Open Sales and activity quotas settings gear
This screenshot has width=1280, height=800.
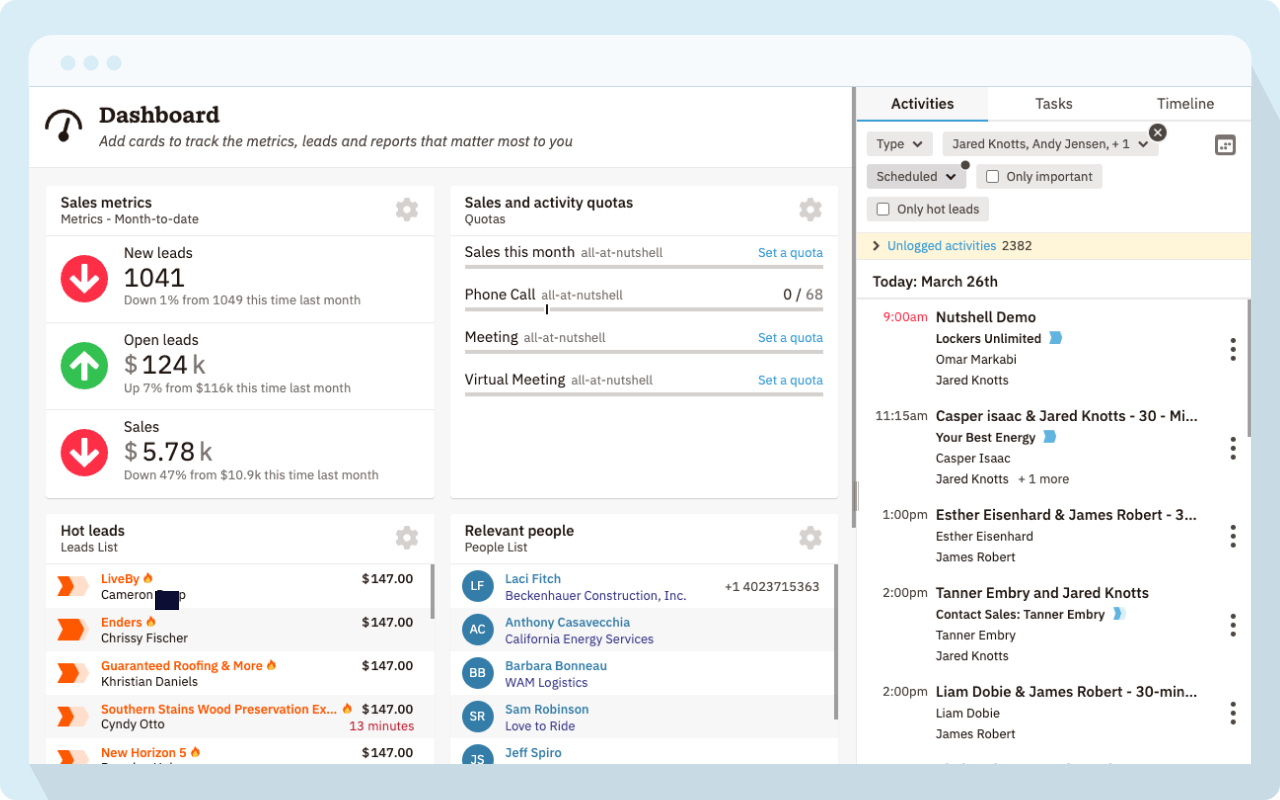(810, 210)
